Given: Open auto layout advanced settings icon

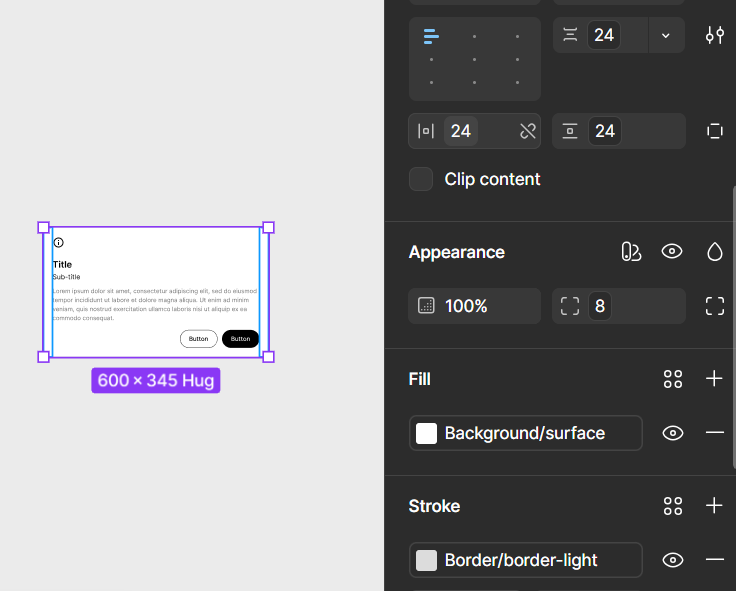Looking at the screenshot, I should (714, 35).
